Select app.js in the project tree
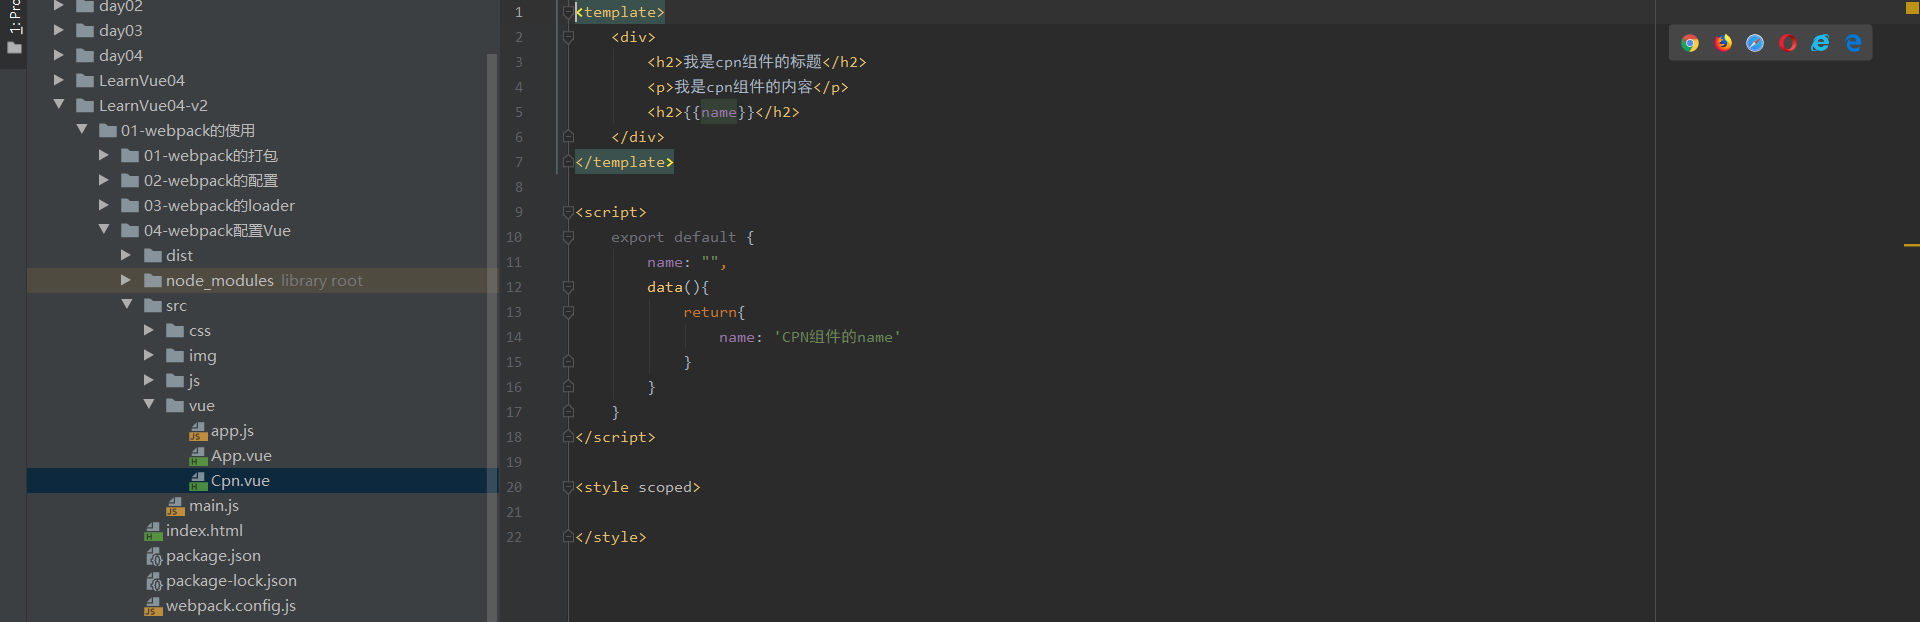 [x=232, y=431]
